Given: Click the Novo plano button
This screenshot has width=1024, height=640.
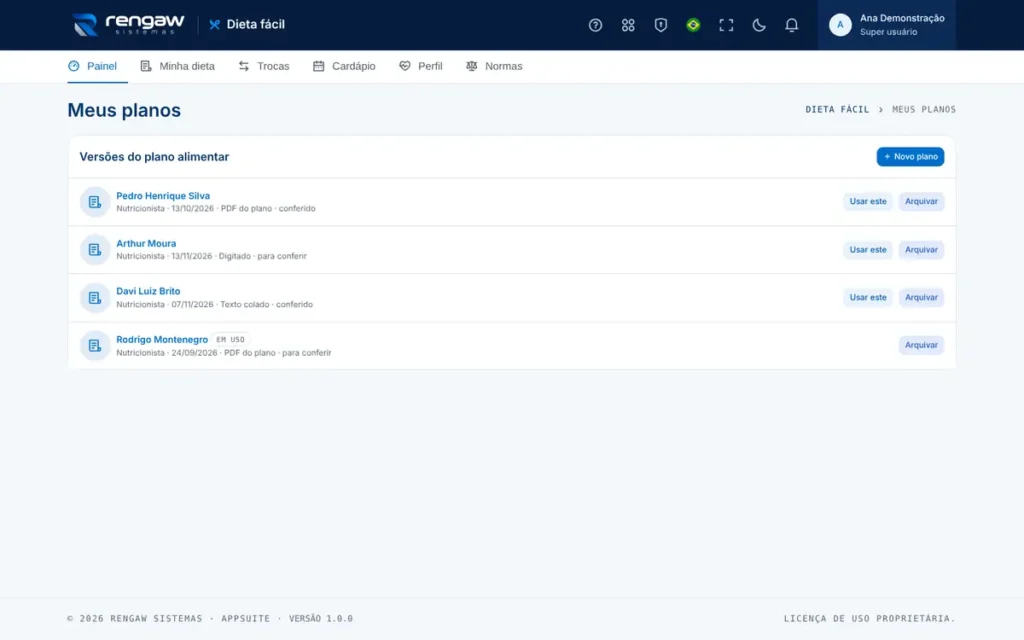Looking at the screenshot, I should (x=910, y=157).
